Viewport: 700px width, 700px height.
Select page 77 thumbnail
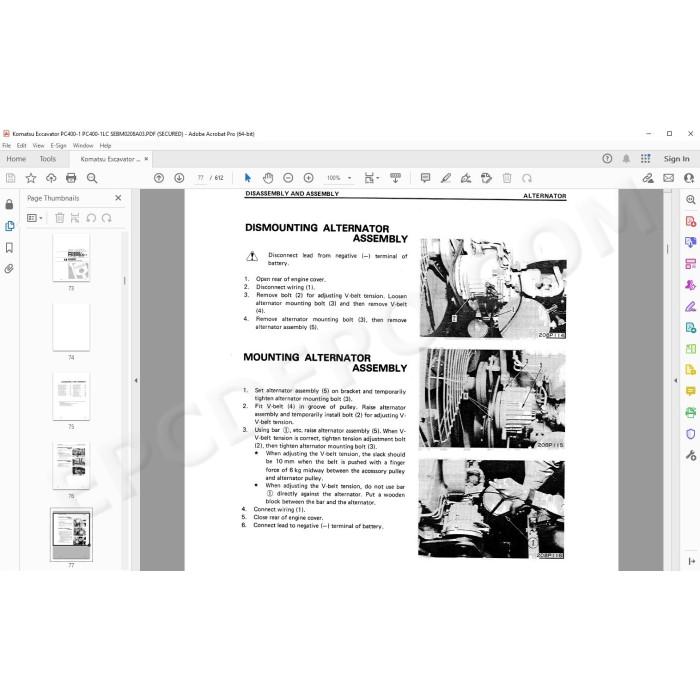tap(71, 534)
